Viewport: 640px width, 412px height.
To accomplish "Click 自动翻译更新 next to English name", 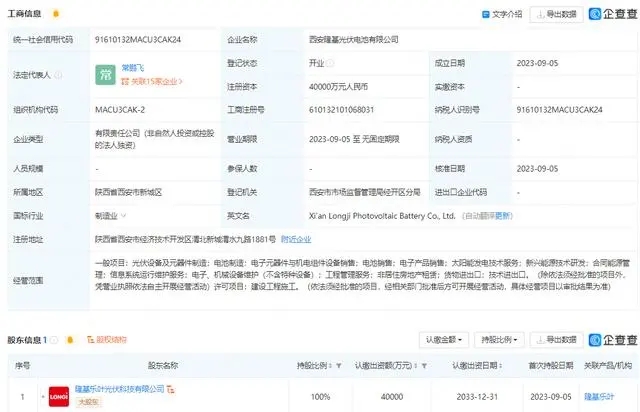I will click(x=489, y=215).
